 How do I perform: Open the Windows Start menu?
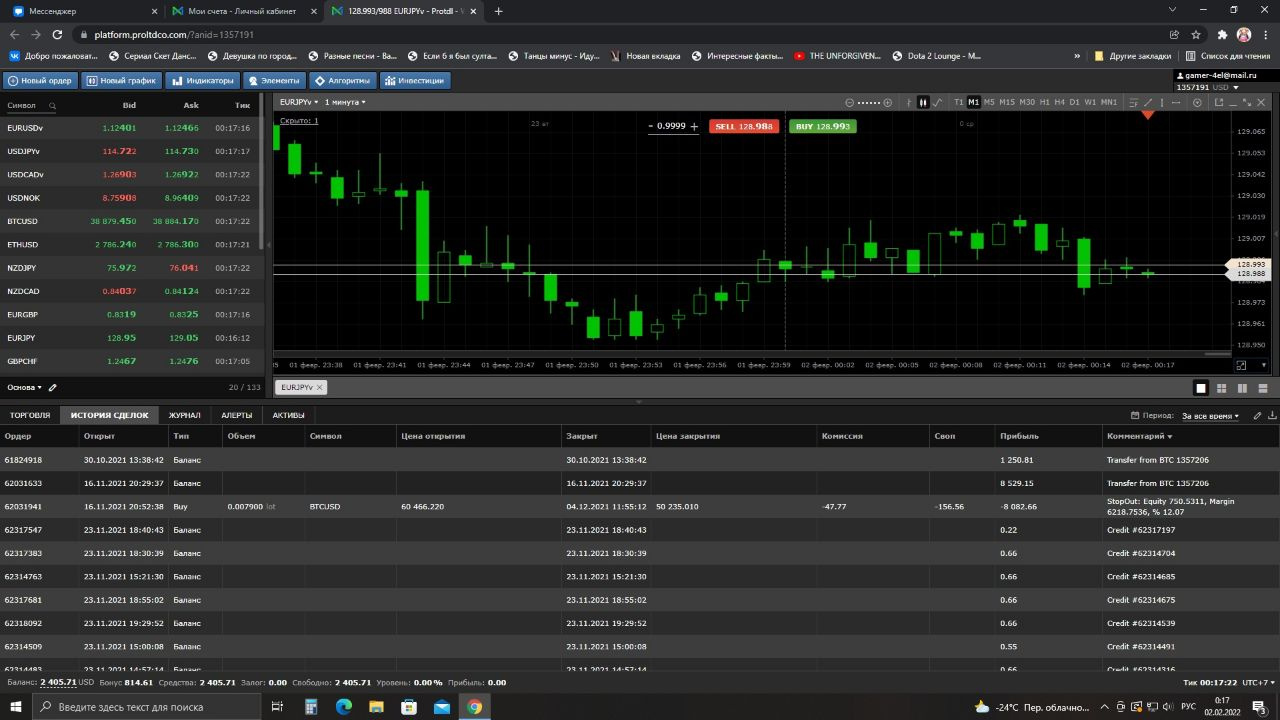tap(17, 706)
